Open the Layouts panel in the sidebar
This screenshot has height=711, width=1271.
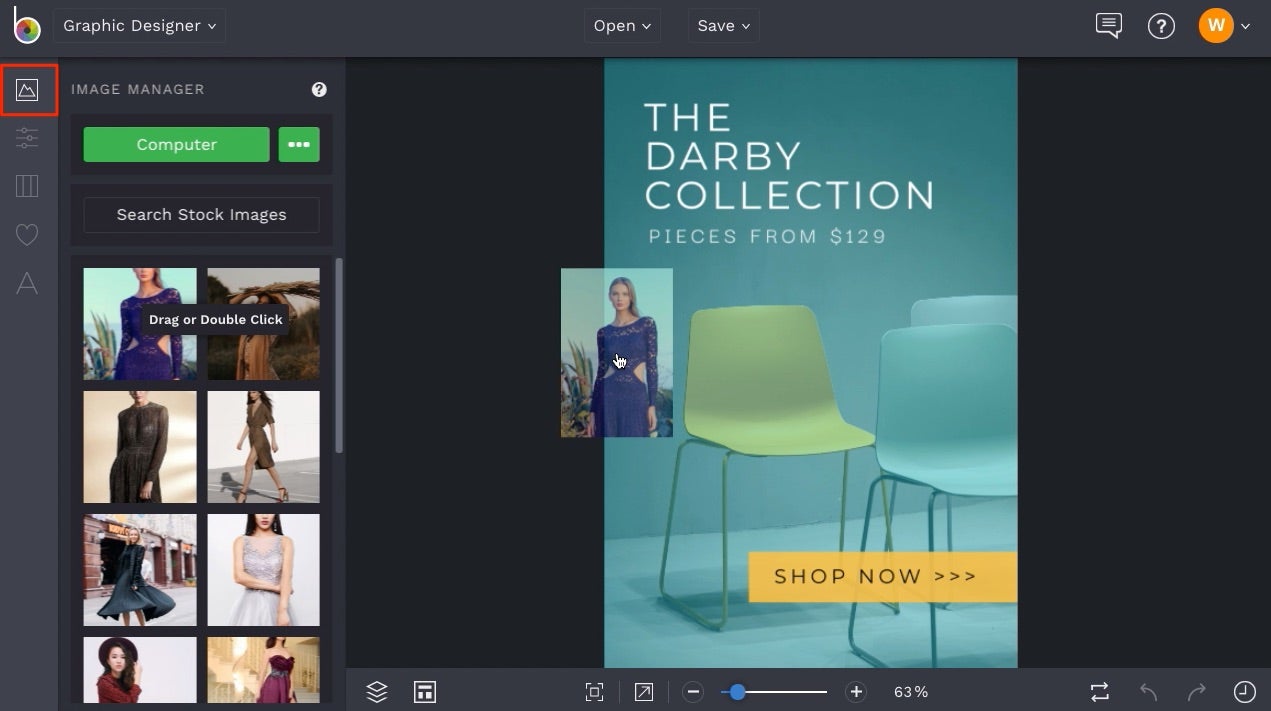[29, 186]
